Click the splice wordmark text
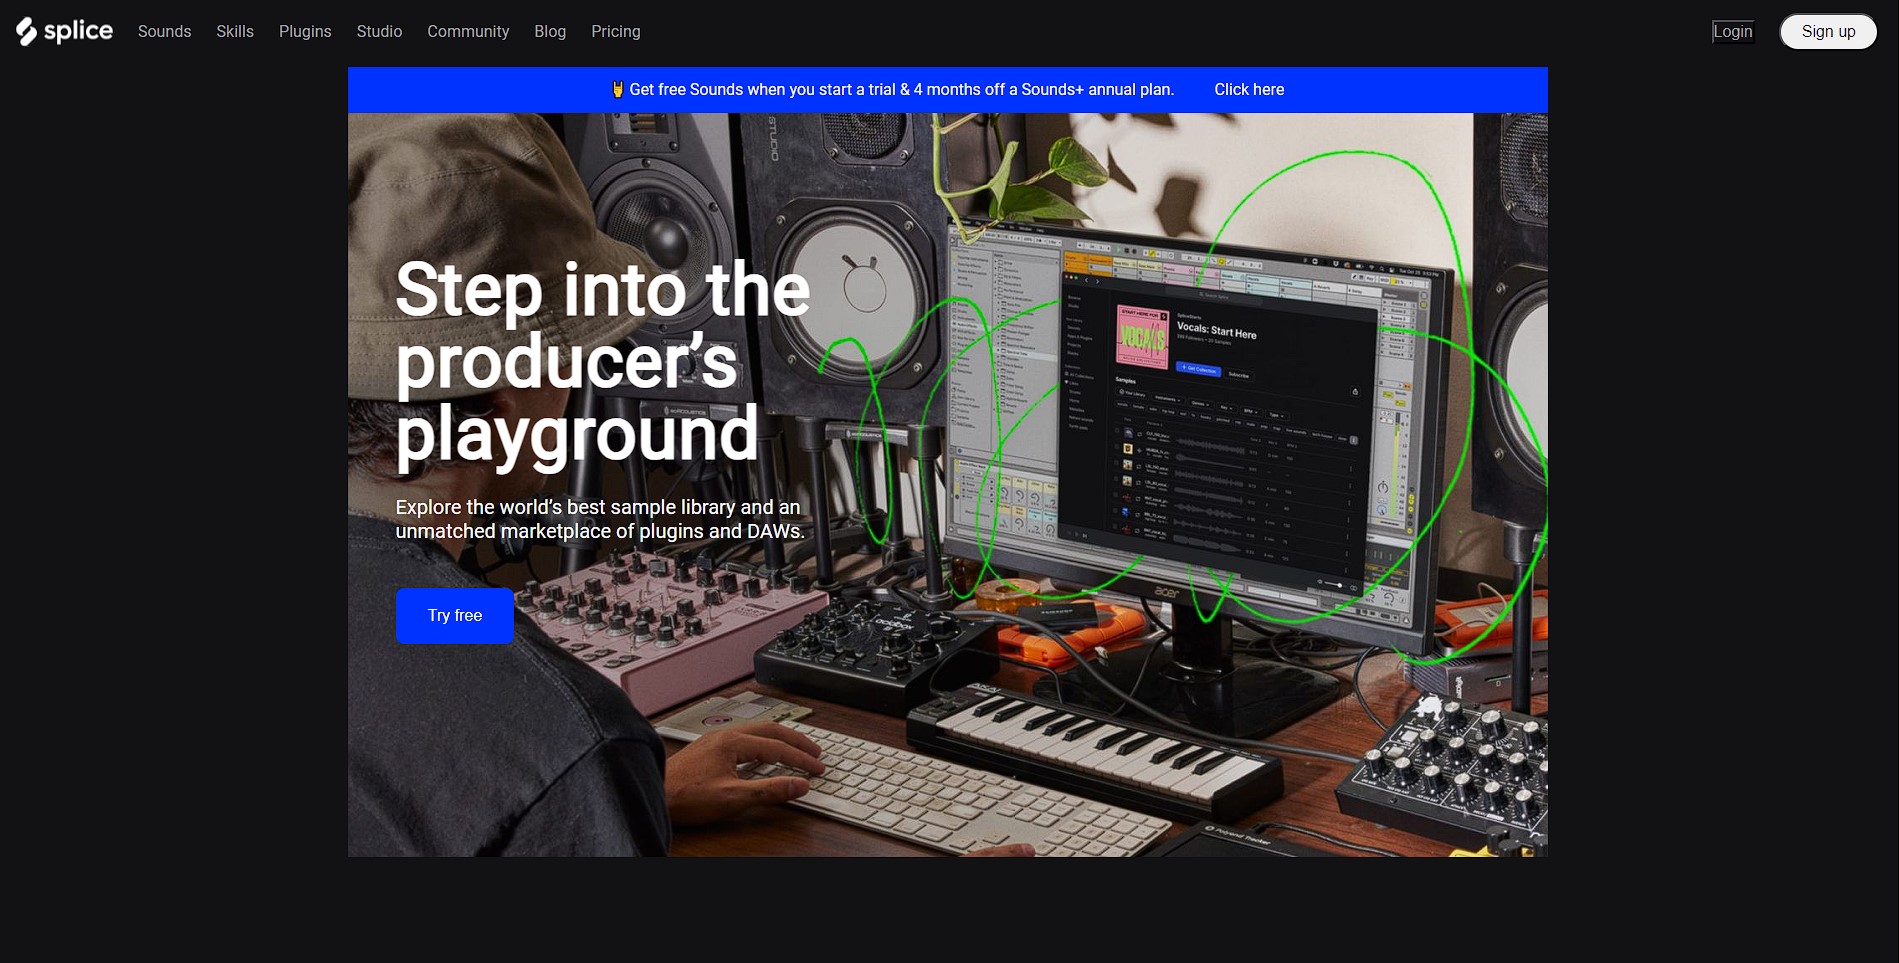 click(x=78, y=31)
